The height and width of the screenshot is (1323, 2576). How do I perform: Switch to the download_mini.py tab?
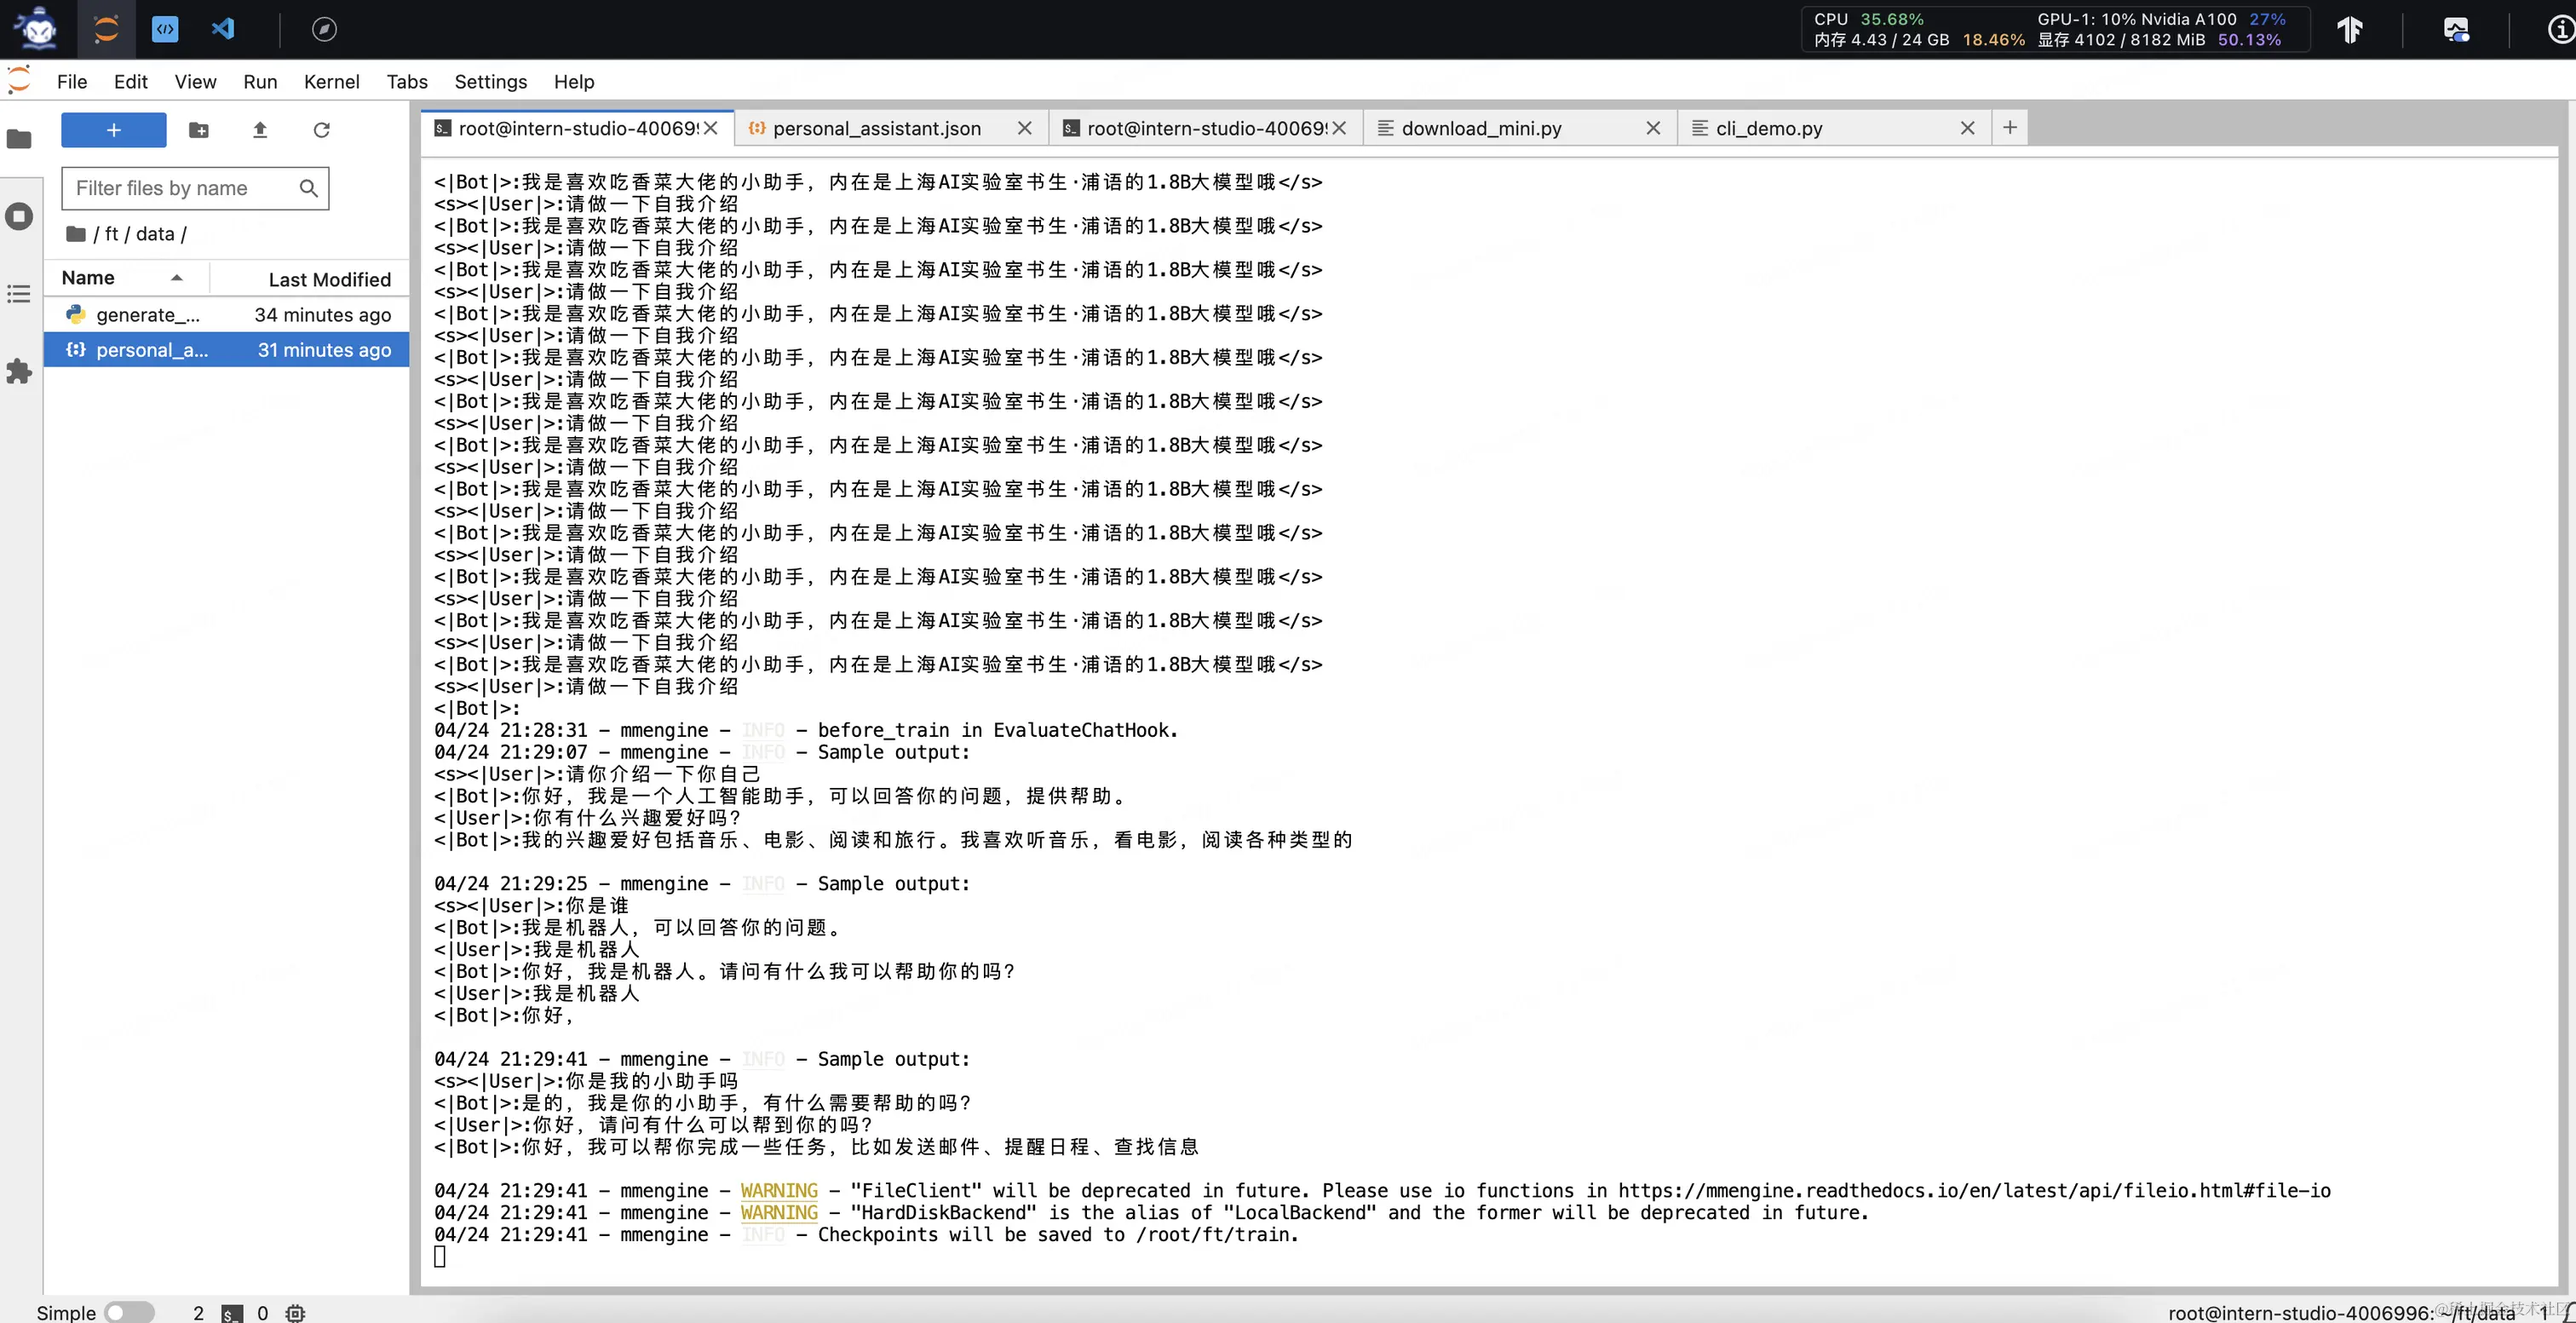click(x=1481, y=128)
